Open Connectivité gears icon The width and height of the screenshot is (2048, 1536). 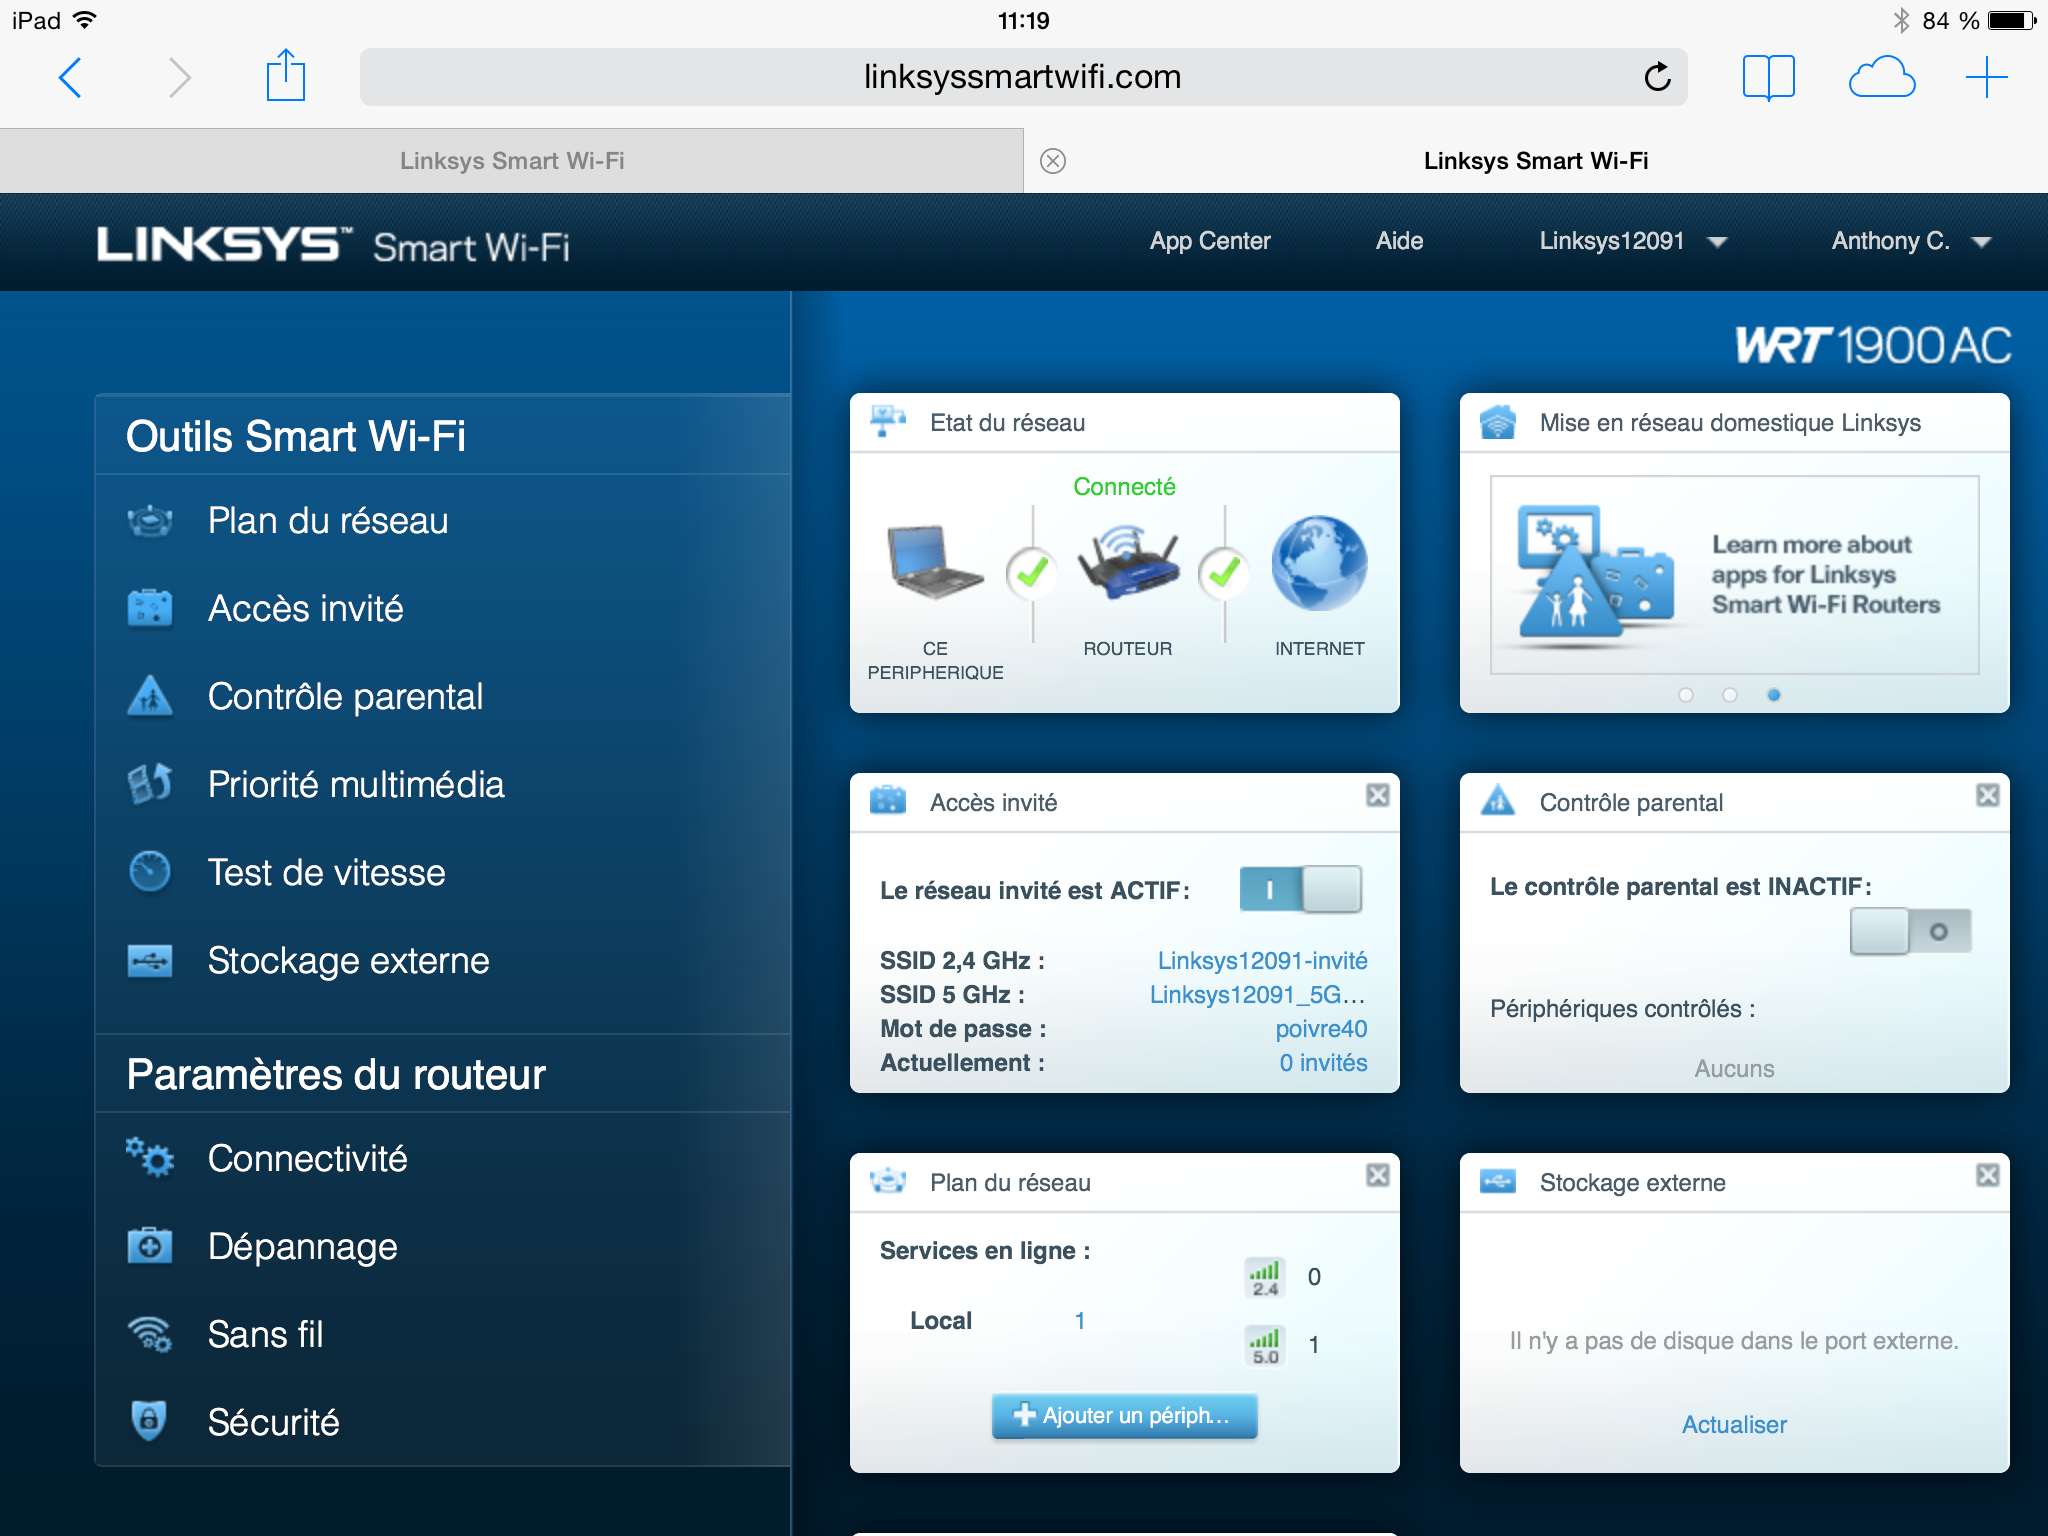pos(150,1158)
